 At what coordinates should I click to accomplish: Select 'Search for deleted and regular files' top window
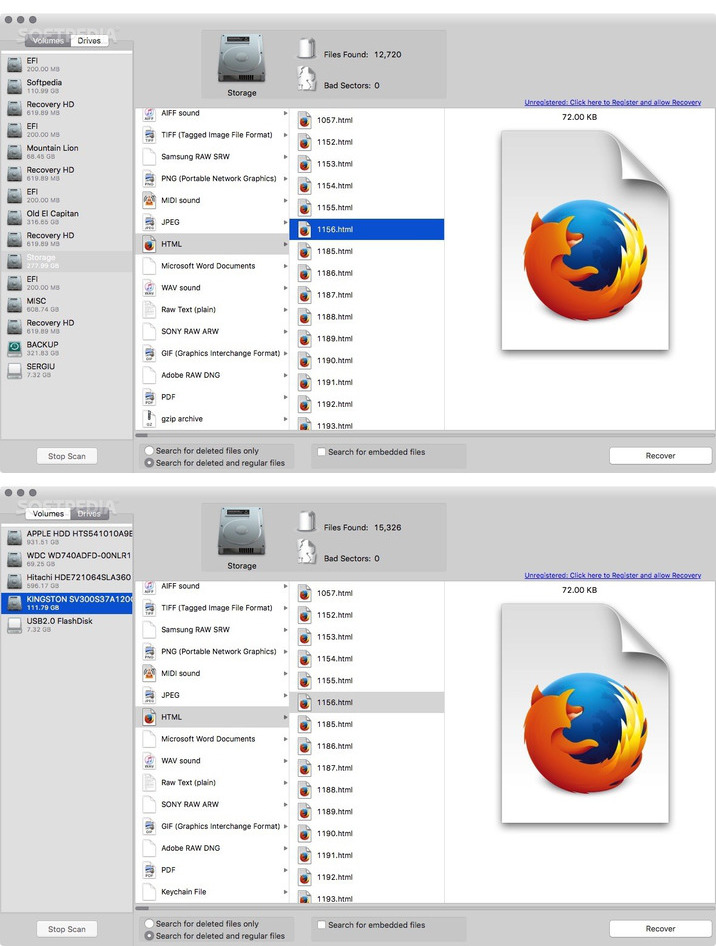pyautogui.click(x=149, y=463)
